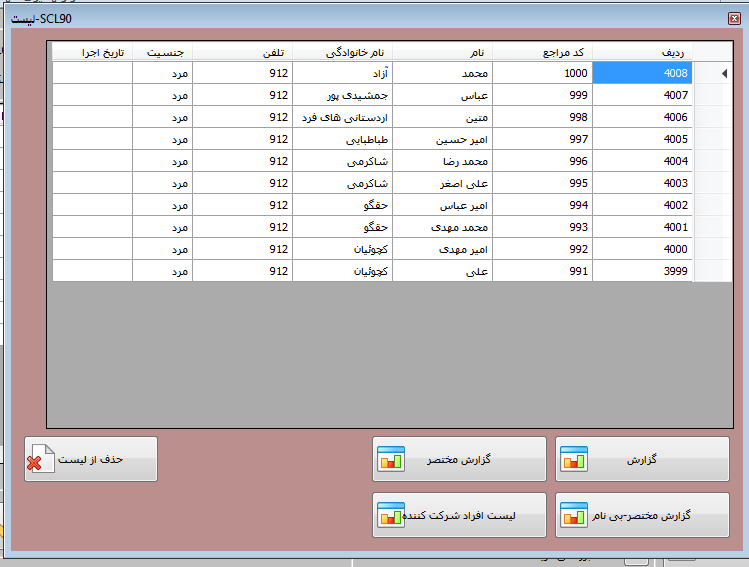Open the گزارش report button
Image resolution: width=749 pixels, height=567 pixels.
(642, 459)
